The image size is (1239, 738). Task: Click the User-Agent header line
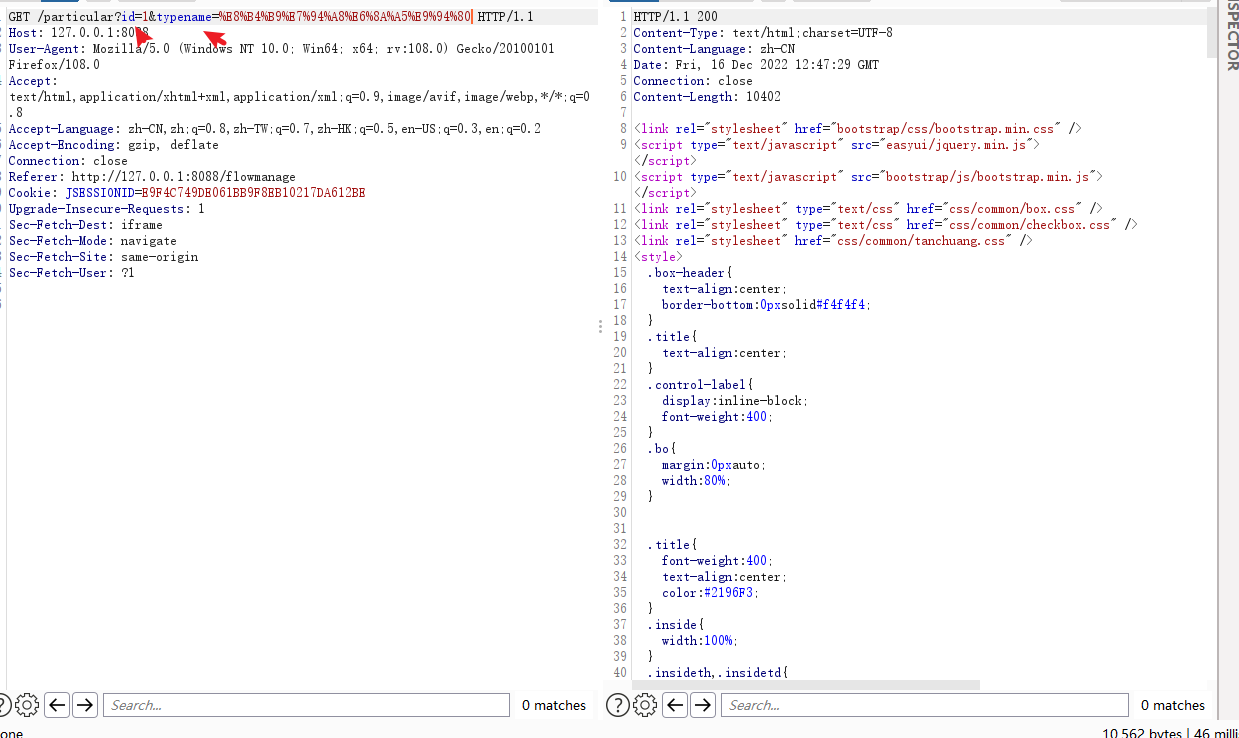(x=283, y=57)
